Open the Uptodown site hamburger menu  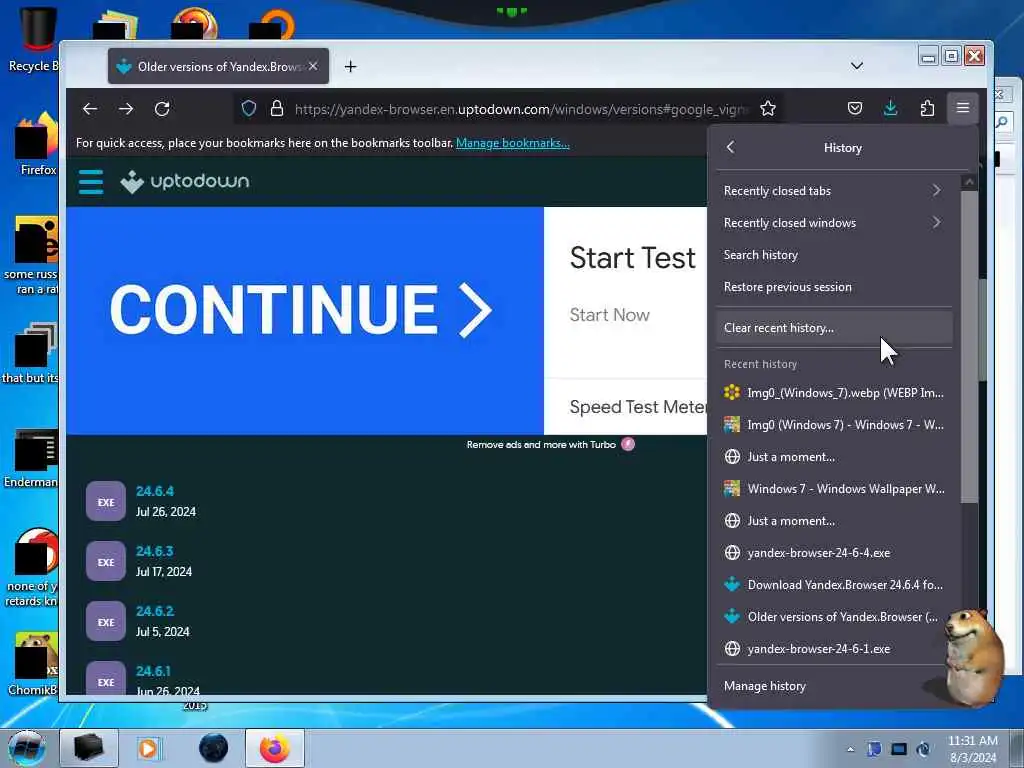91,182
